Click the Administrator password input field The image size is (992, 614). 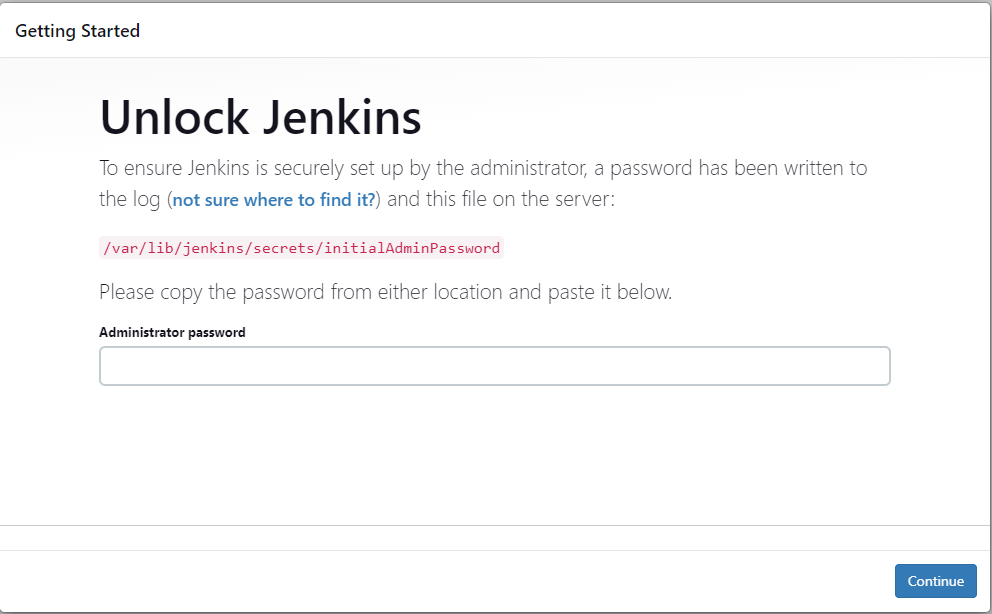click(495, 365)
